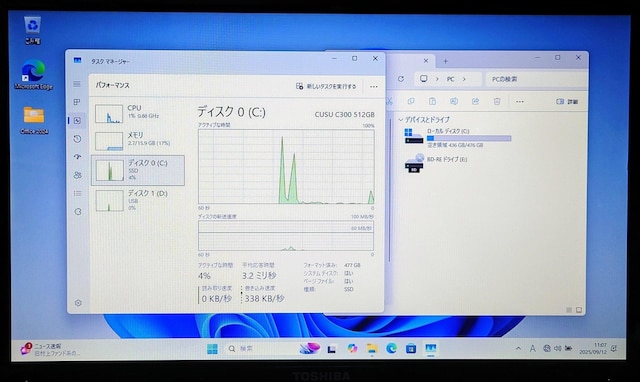Refresh the File Explorer view
640x382 pixels.
[401, 79]
